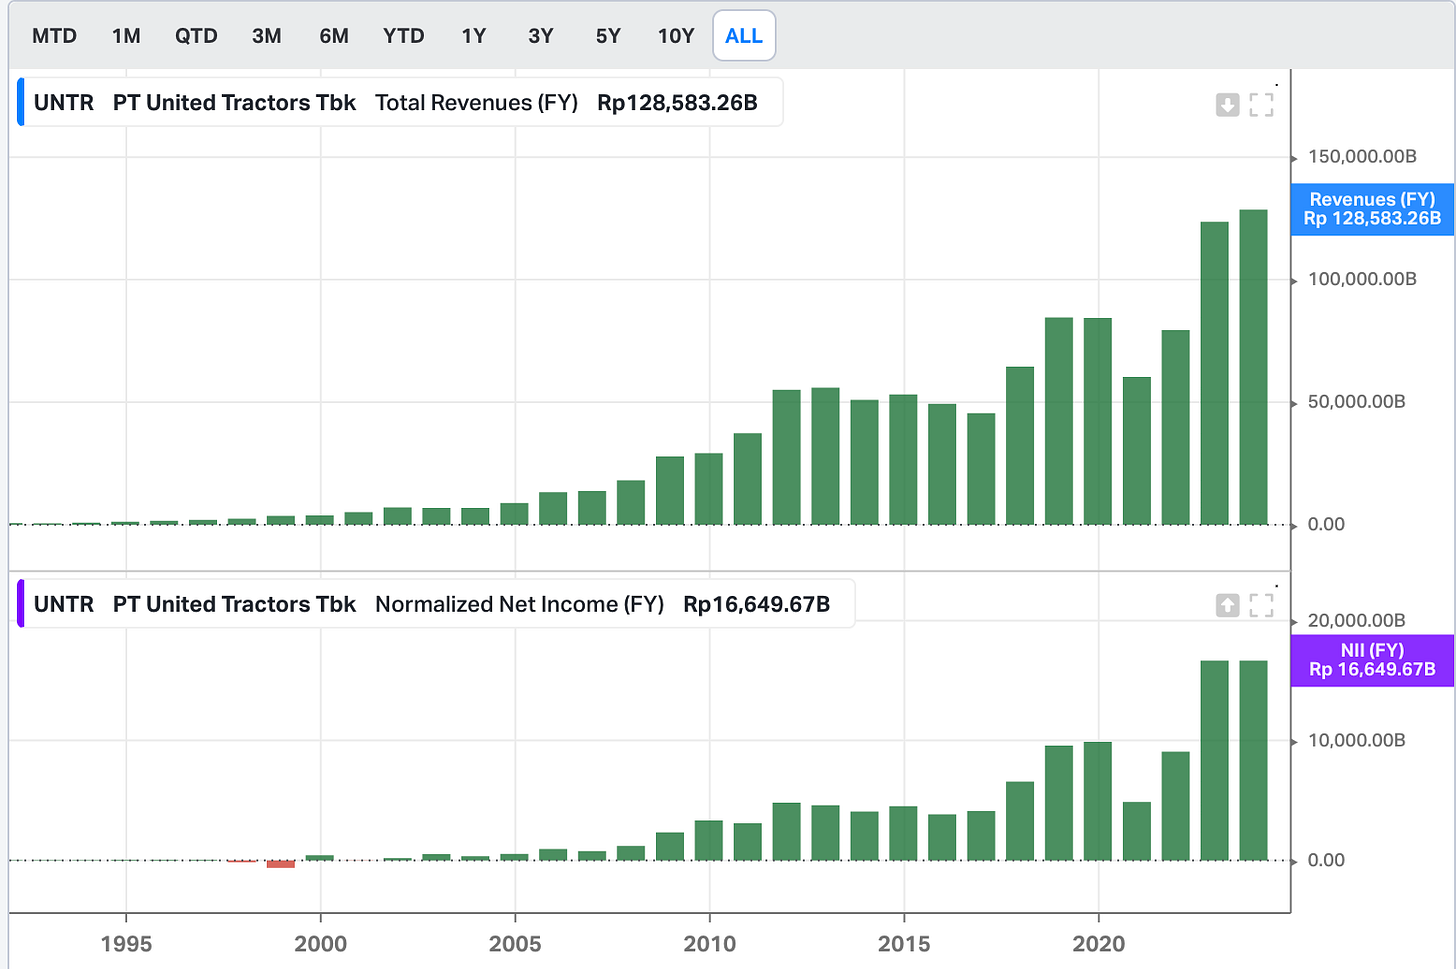This screenshot has height=969, width=1456.
Task: Click the purple Net Income legend swatch
Action: coord(20,603)
